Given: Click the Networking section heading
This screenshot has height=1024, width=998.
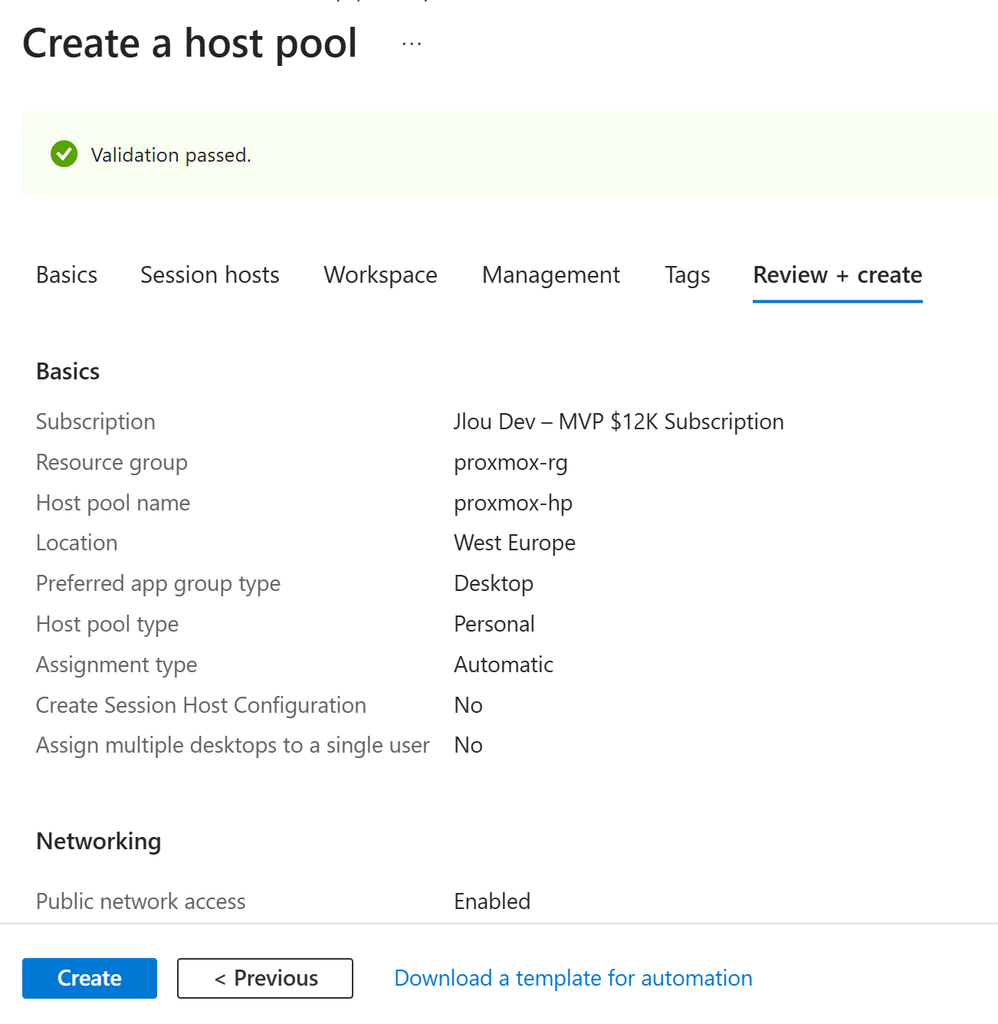Looking at the screenshot, I should pos(99,841).
